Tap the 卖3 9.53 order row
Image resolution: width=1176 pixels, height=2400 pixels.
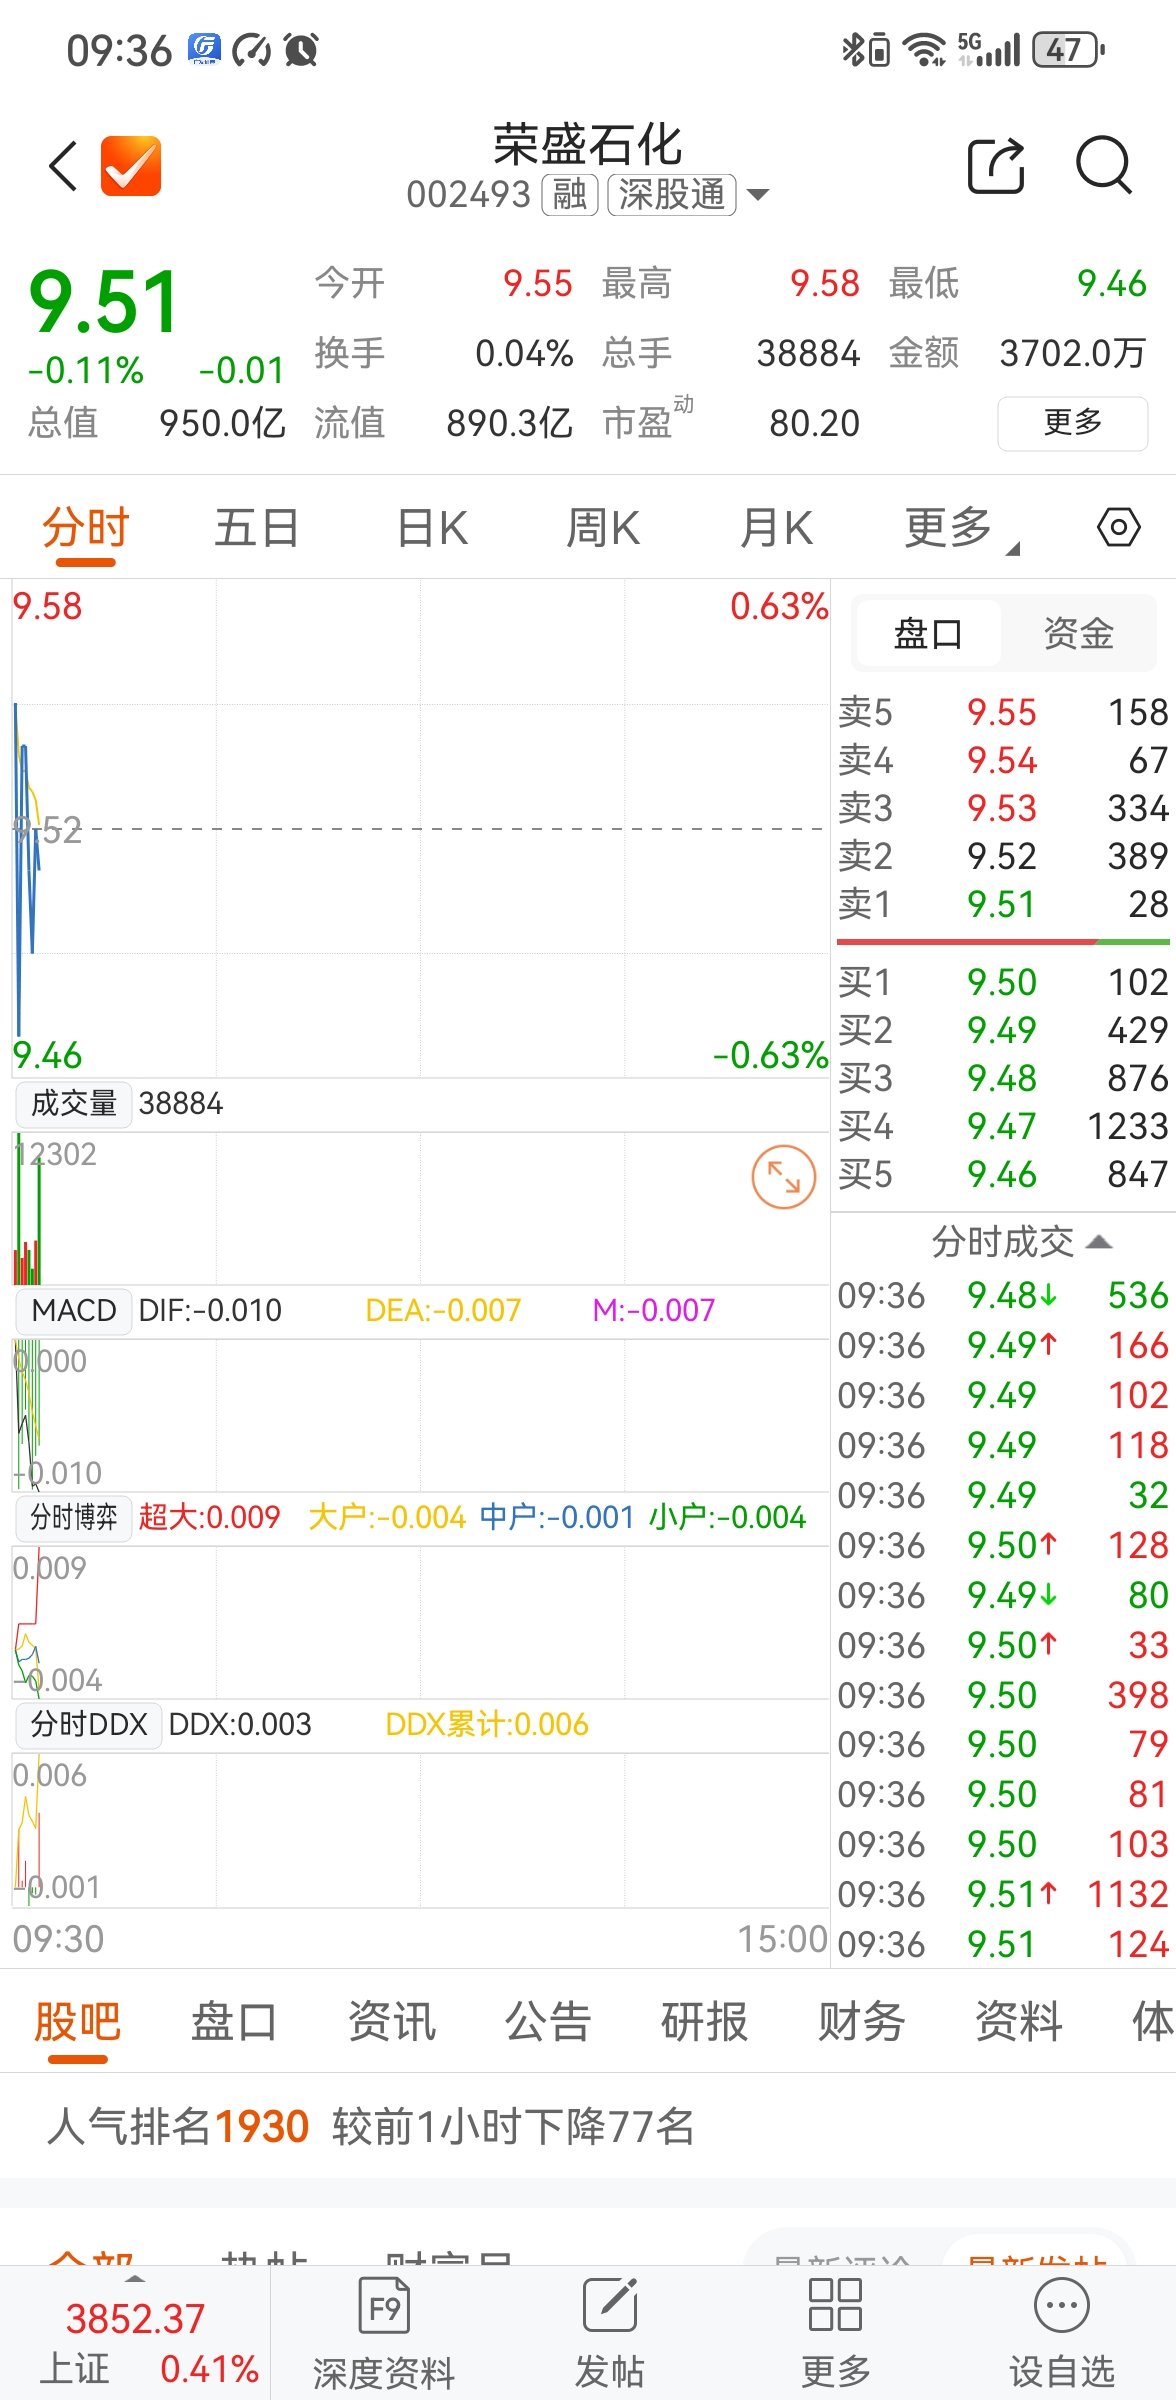1002,808
